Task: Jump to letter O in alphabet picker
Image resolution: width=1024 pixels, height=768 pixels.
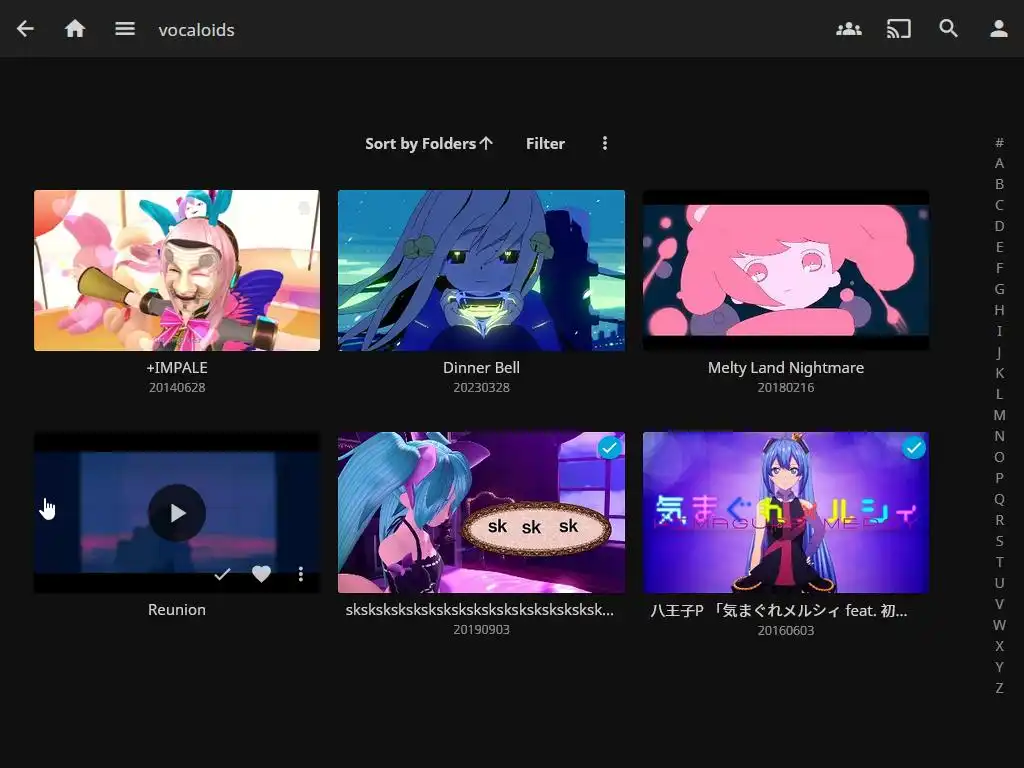Action: [x=999, y=456]
